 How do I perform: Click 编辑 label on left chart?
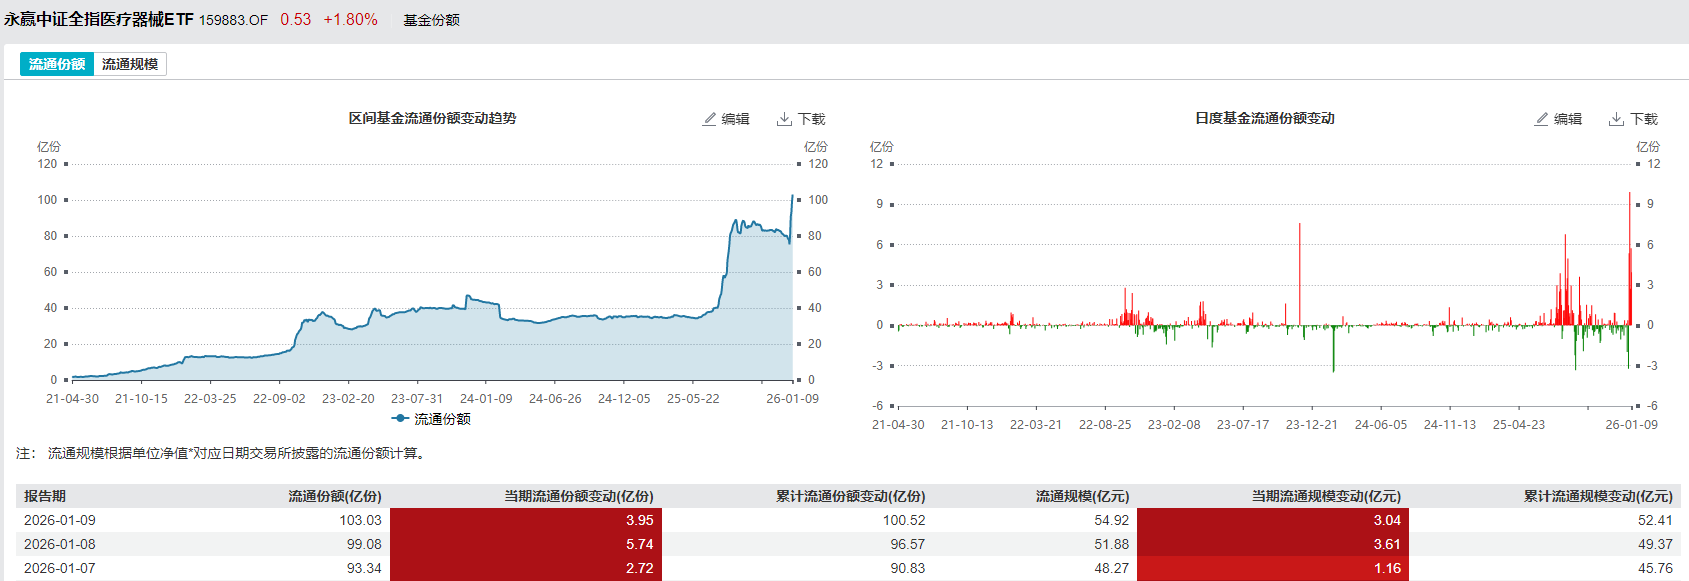736,119
